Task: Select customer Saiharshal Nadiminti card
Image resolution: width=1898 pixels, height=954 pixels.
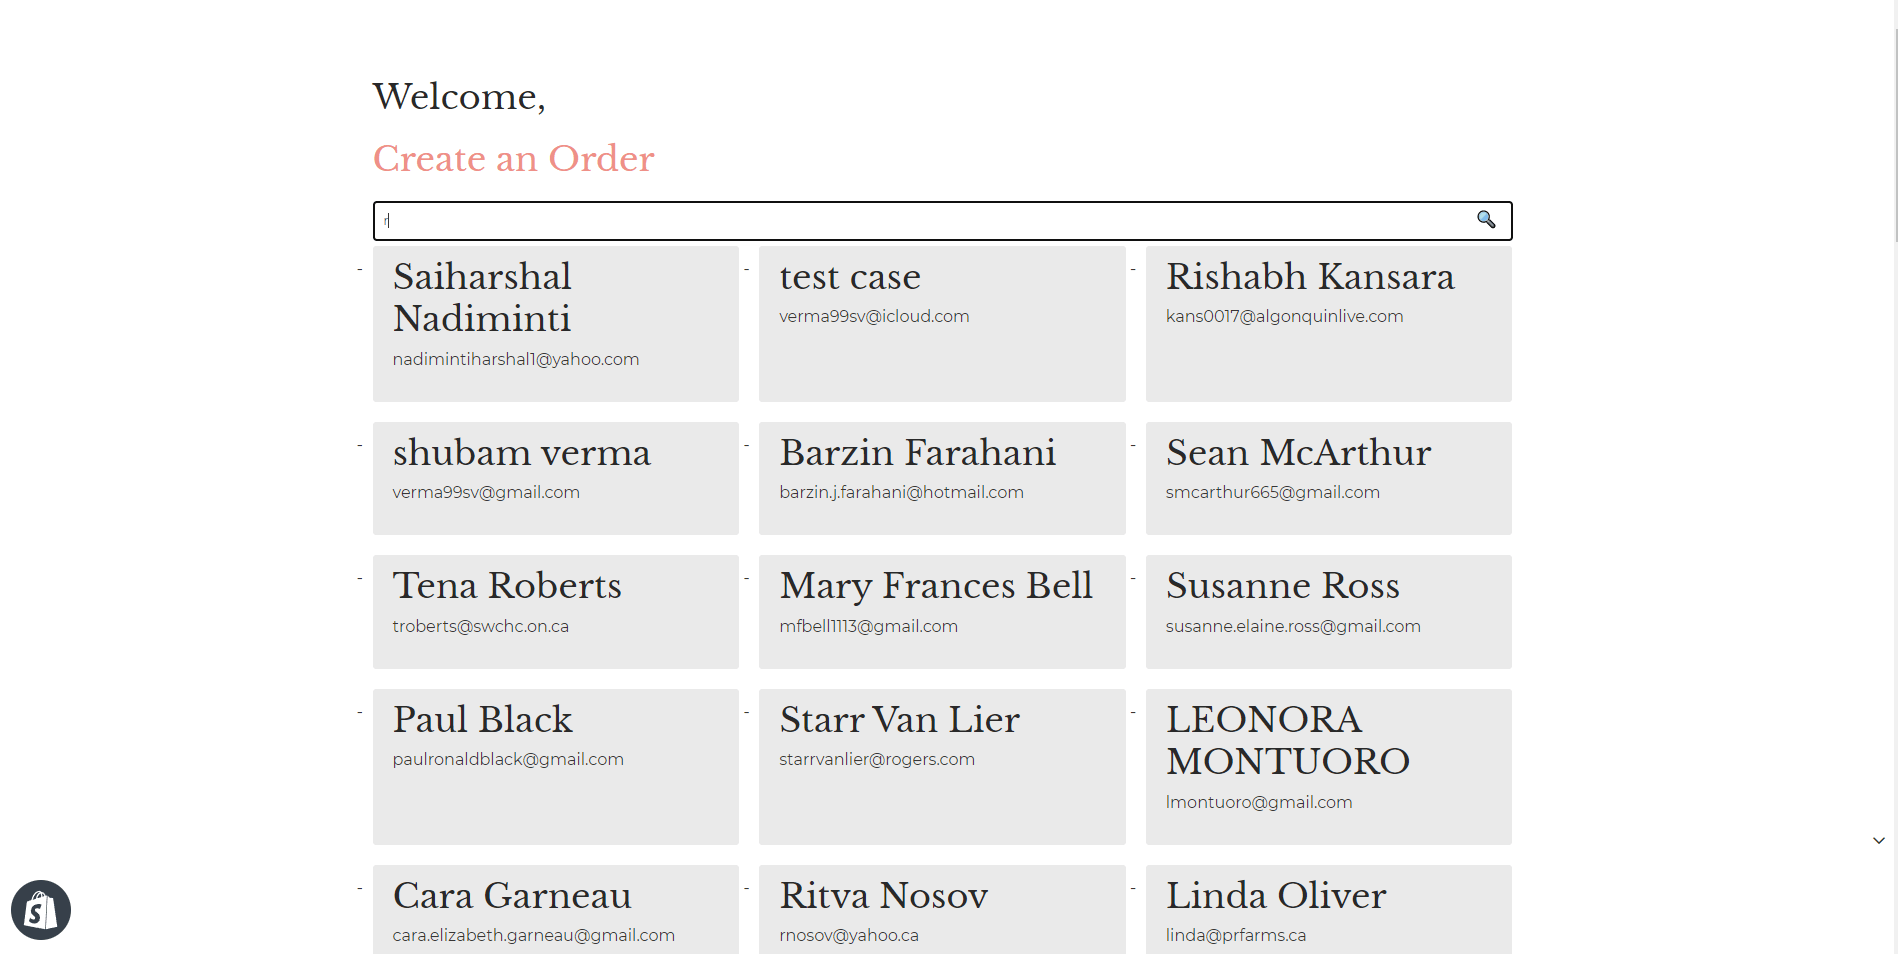Action: pyautogui.click(x=555, y=324)
